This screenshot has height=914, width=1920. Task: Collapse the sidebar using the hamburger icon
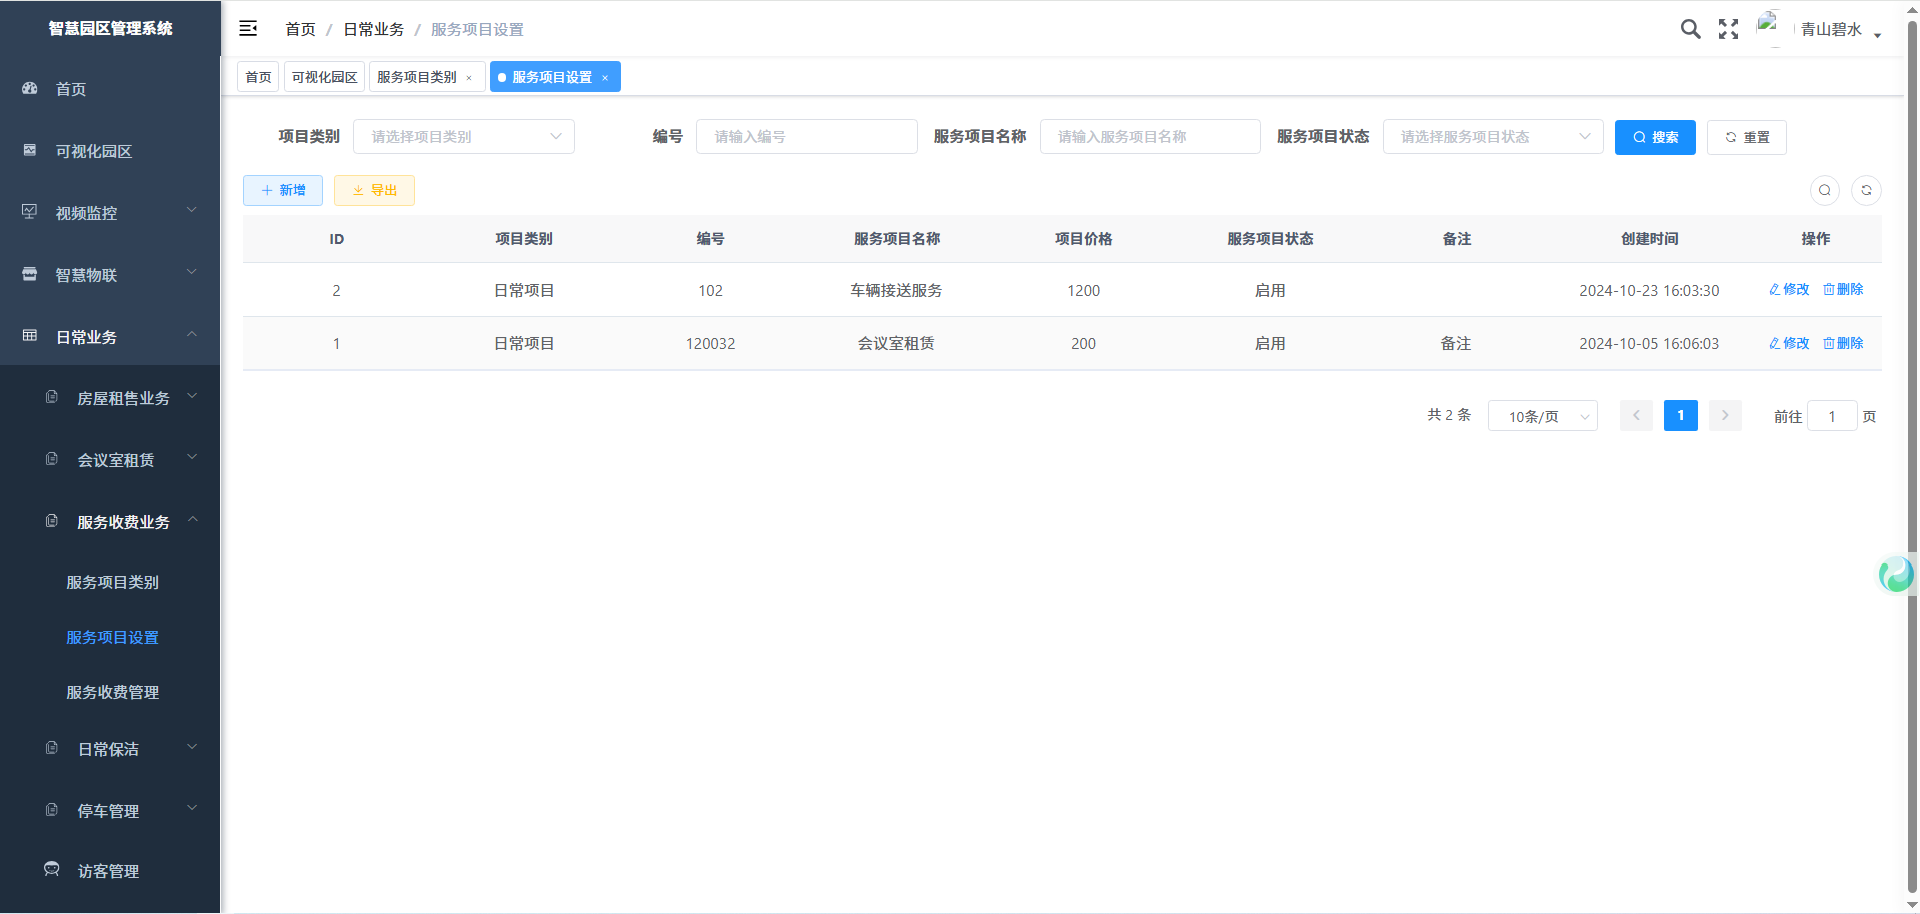248,29
